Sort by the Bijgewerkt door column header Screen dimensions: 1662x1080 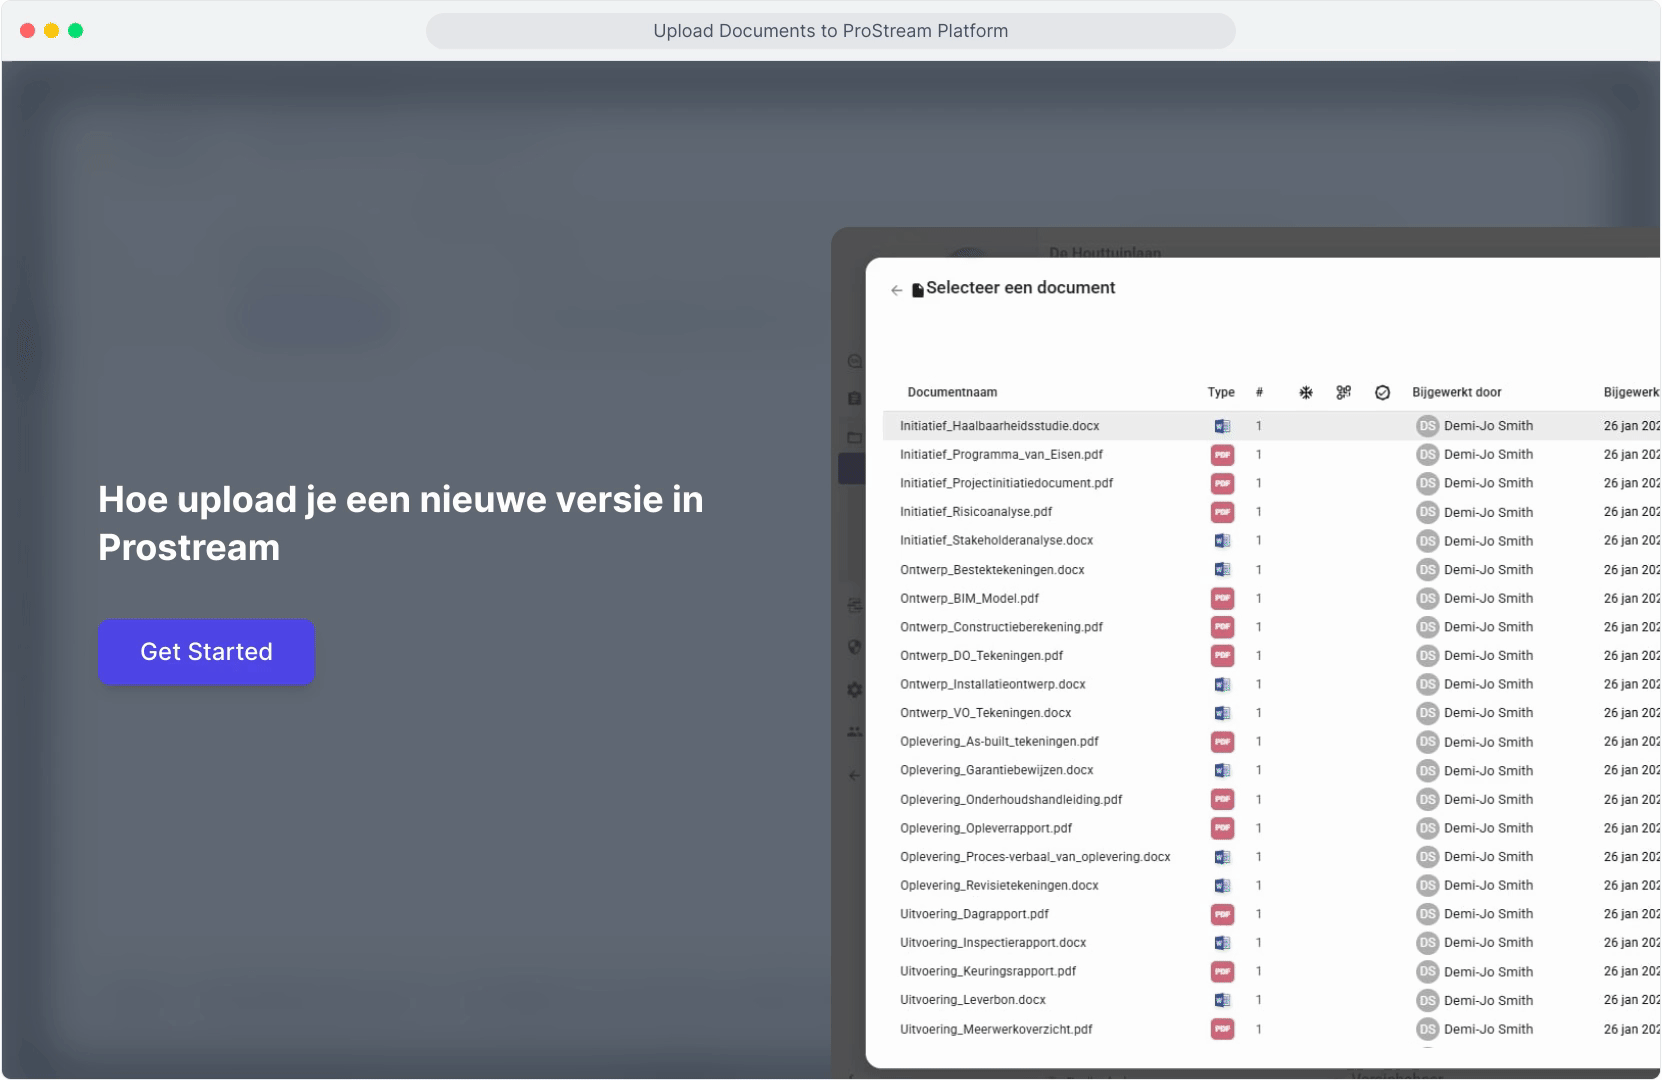click(x=1457, y=393)
